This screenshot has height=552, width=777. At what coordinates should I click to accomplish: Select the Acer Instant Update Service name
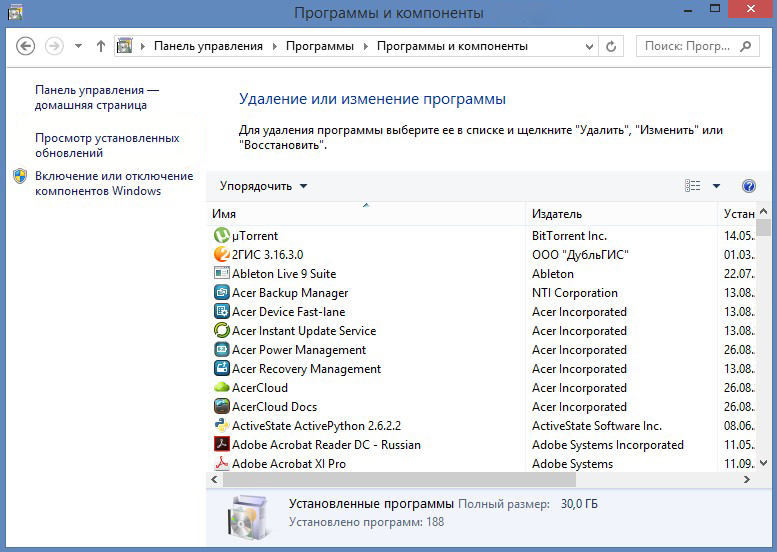[x=304, y=331]
